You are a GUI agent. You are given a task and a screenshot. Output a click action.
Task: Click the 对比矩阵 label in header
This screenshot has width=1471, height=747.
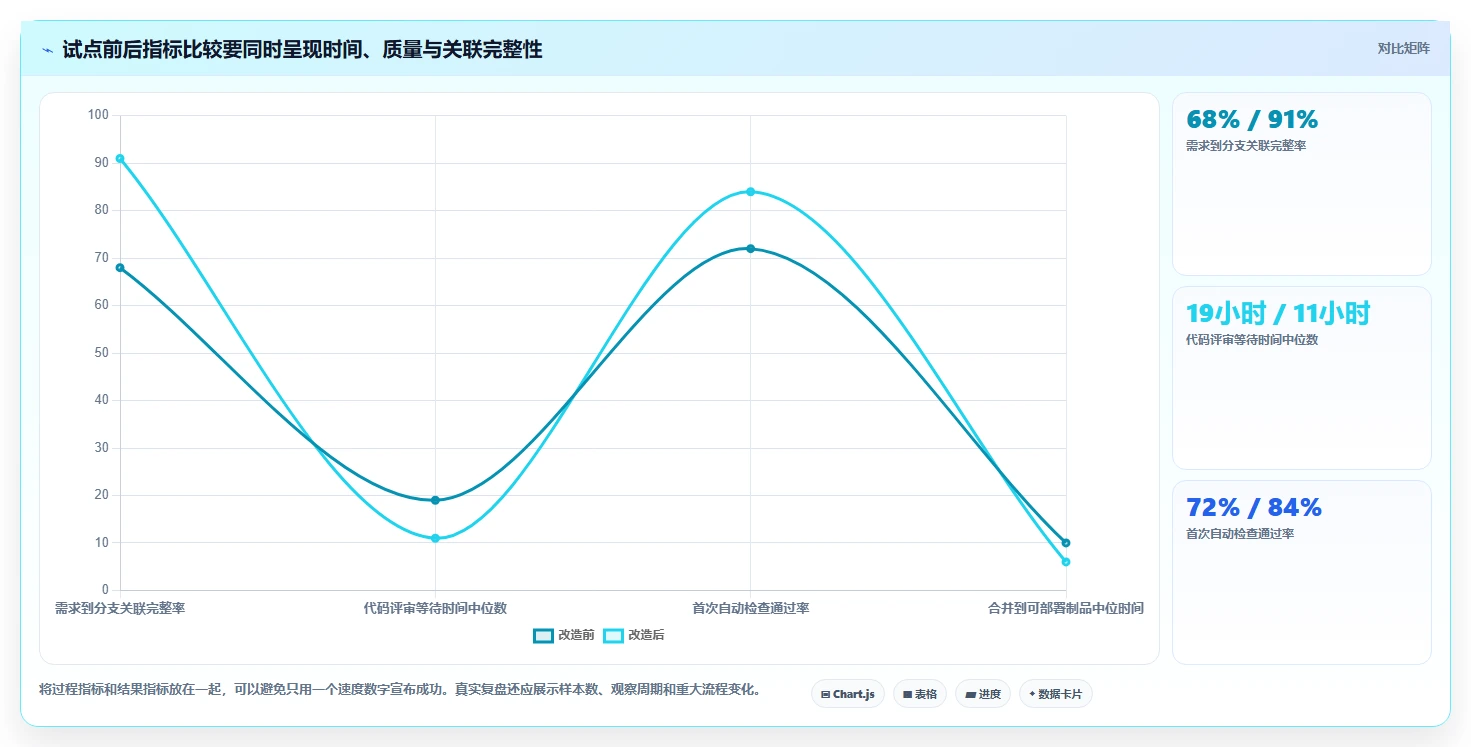click(x=1404, y=48)
